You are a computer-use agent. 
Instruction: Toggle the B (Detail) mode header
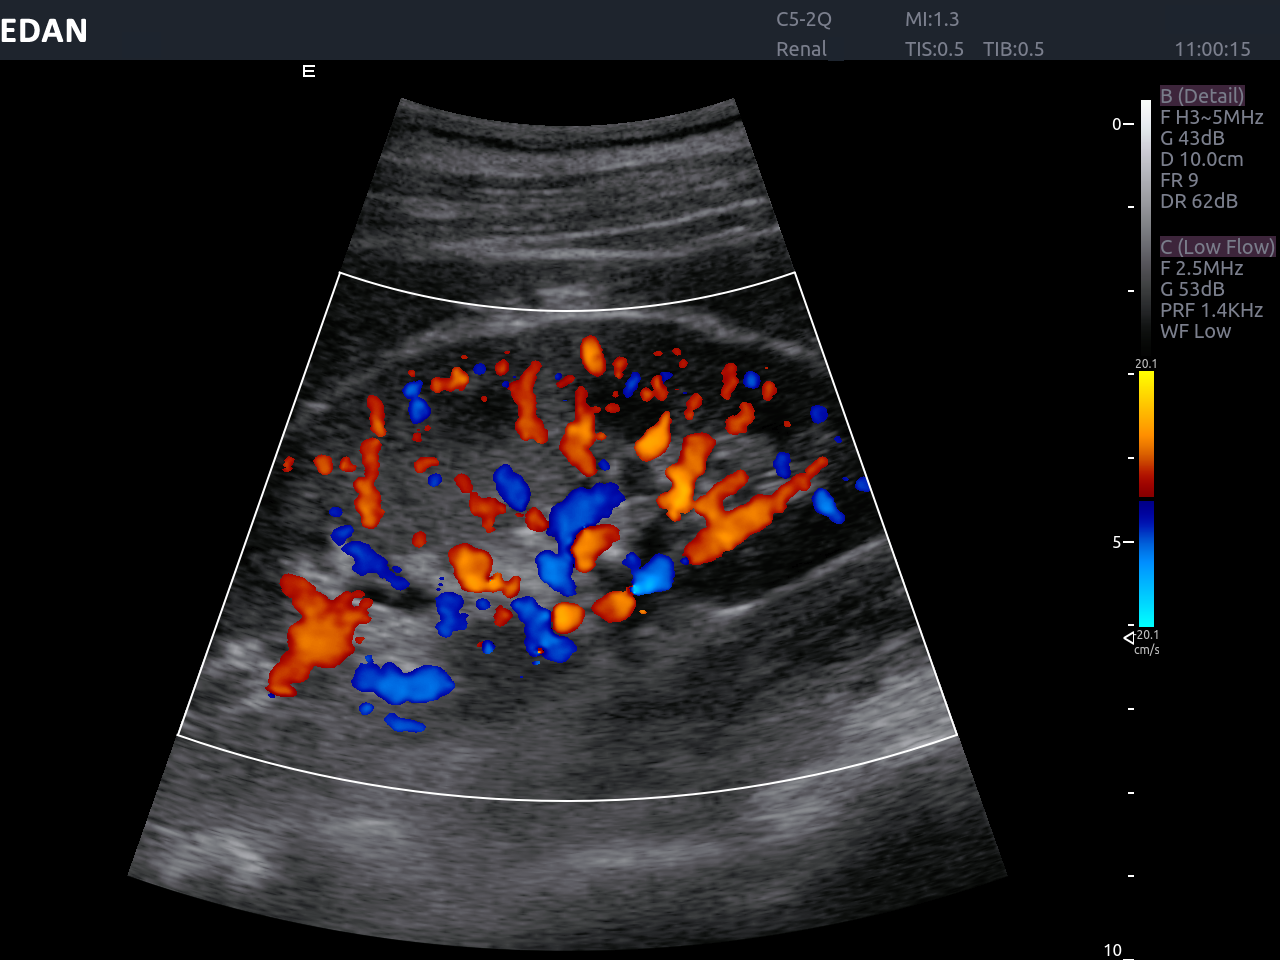(1202, 95)
